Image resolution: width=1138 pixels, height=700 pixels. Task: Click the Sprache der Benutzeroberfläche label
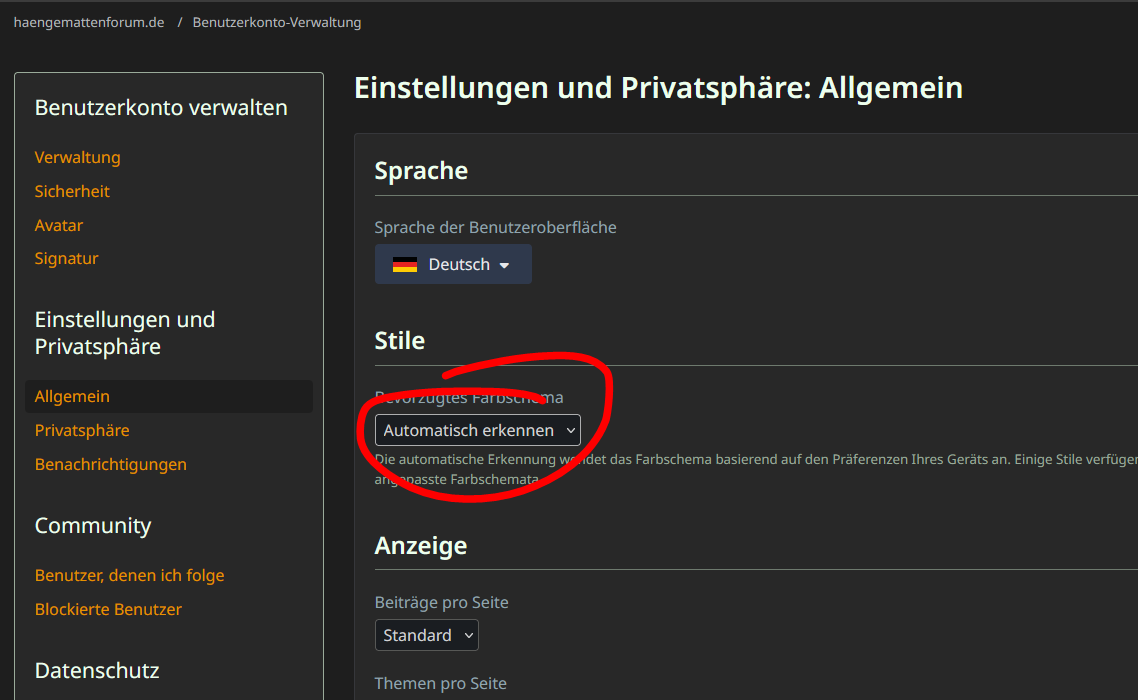pyautogui.click(x=495, y=227)
